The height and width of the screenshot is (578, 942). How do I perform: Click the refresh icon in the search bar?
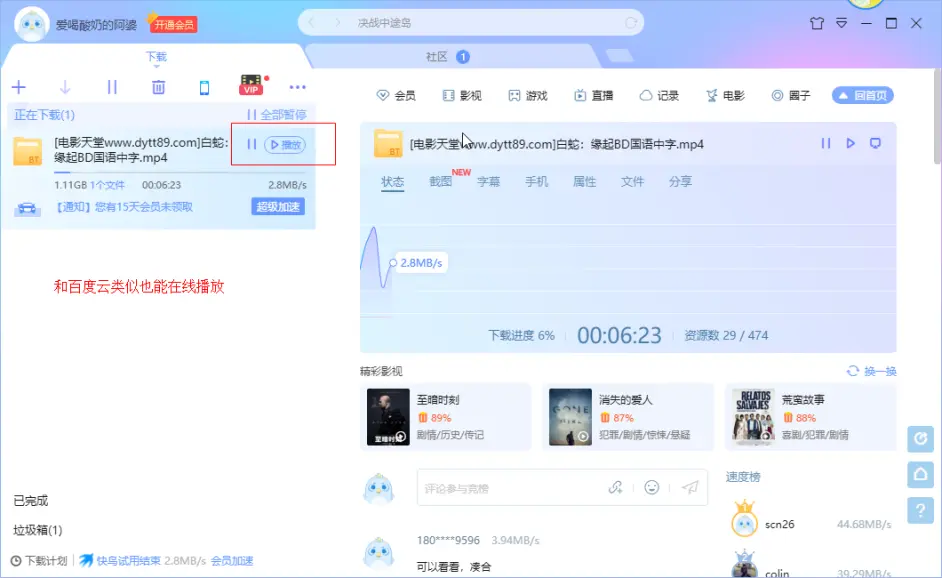tap(630, 23)
